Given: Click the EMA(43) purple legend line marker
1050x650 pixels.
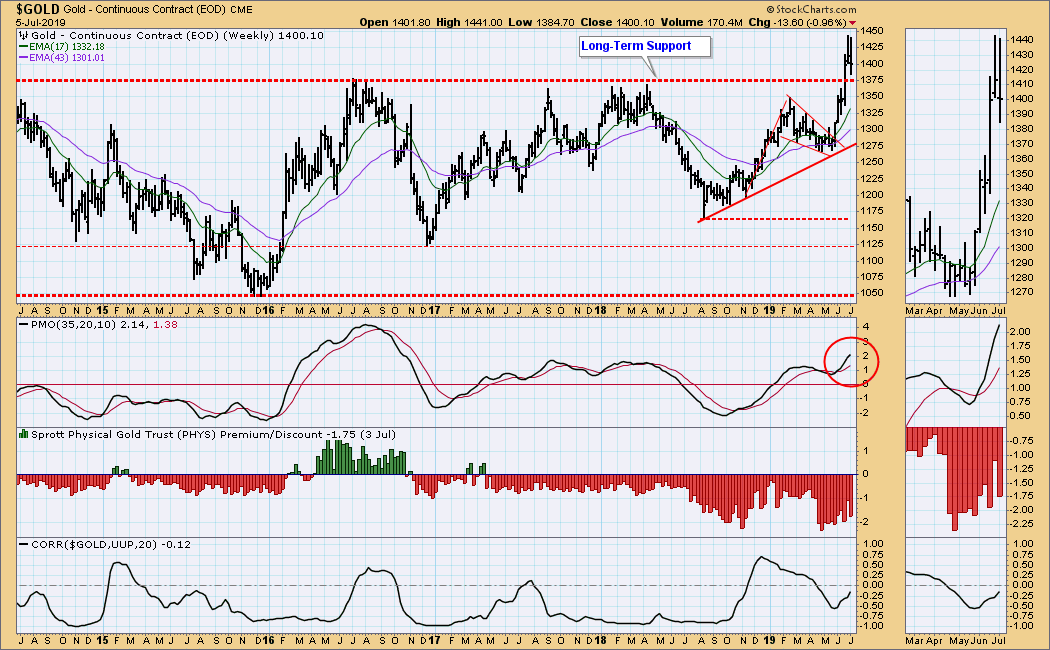Looking at the screenshot, I should coord(23,57).
